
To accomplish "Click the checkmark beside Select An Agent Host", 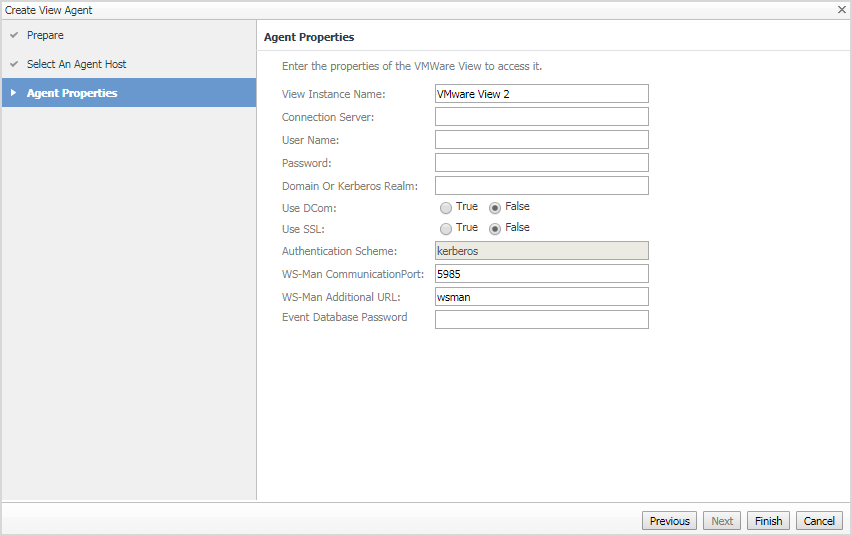I will (14, 64).
